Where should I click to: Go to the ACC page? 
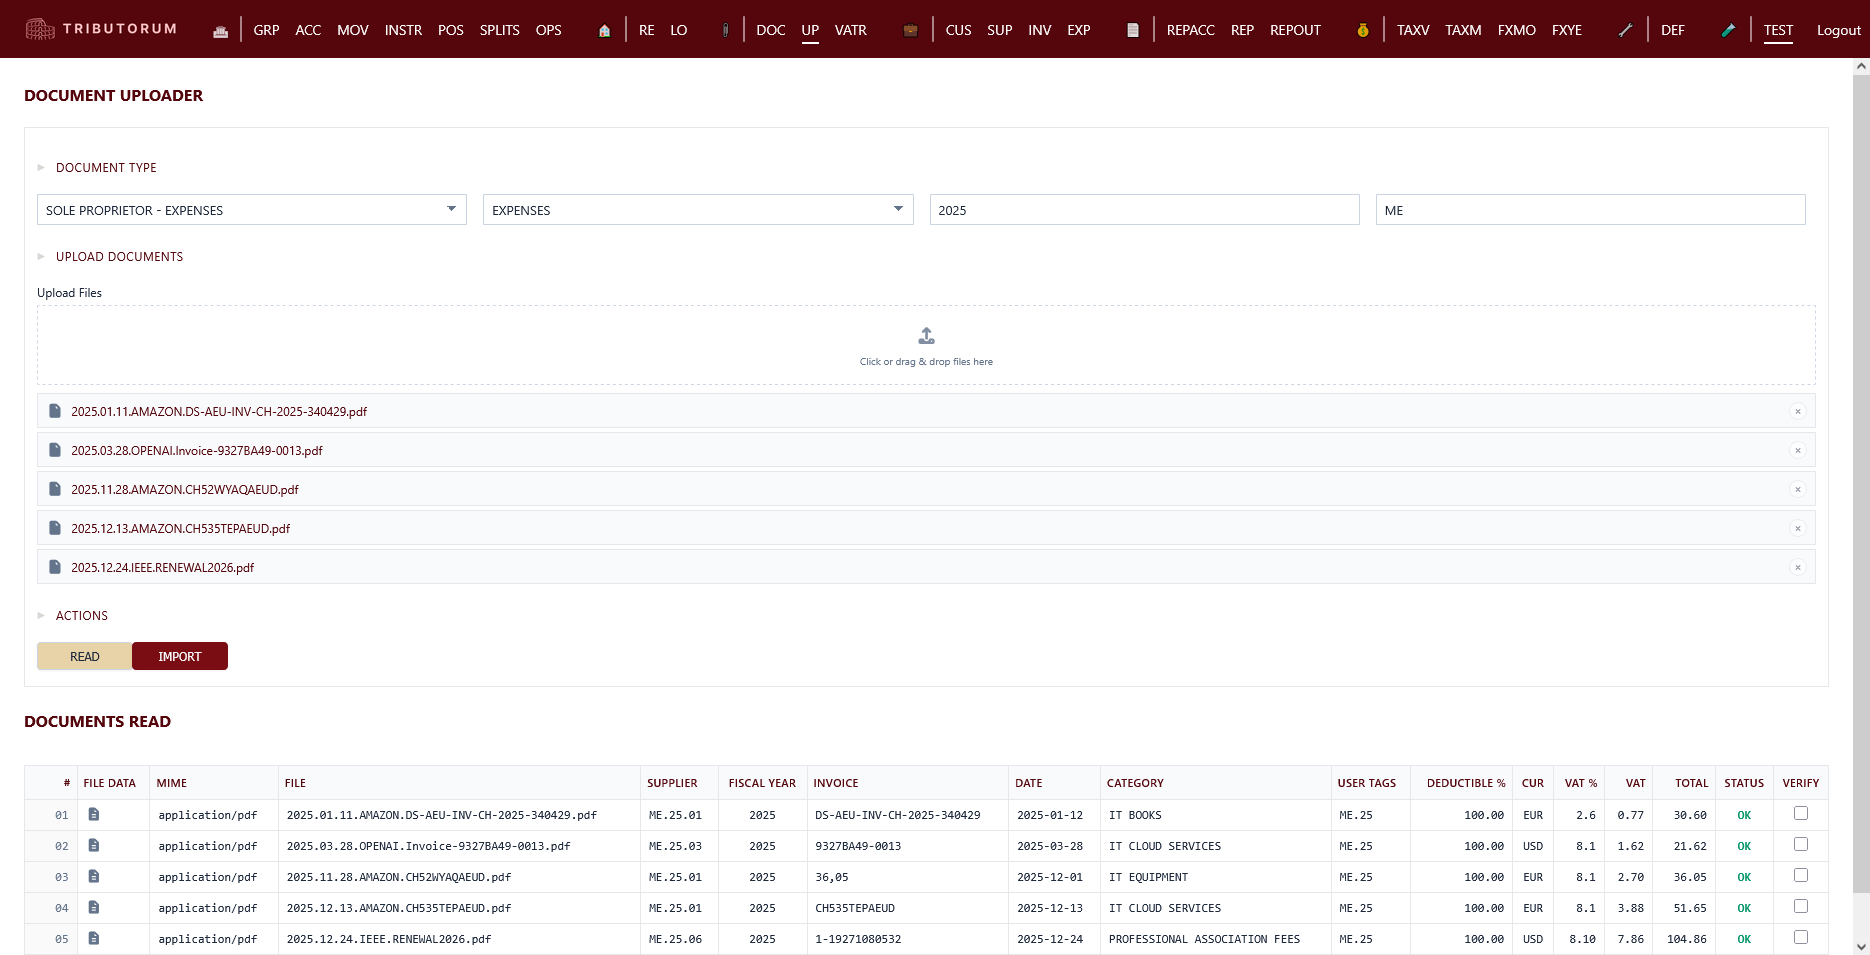[x=308, y=31]
